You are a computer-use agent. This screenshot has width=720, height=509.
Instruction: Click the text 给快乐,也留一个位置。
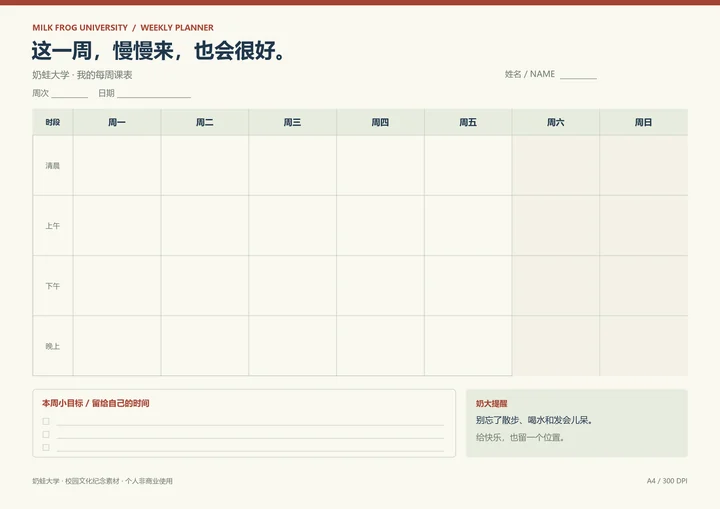click(x=520, y=437)
